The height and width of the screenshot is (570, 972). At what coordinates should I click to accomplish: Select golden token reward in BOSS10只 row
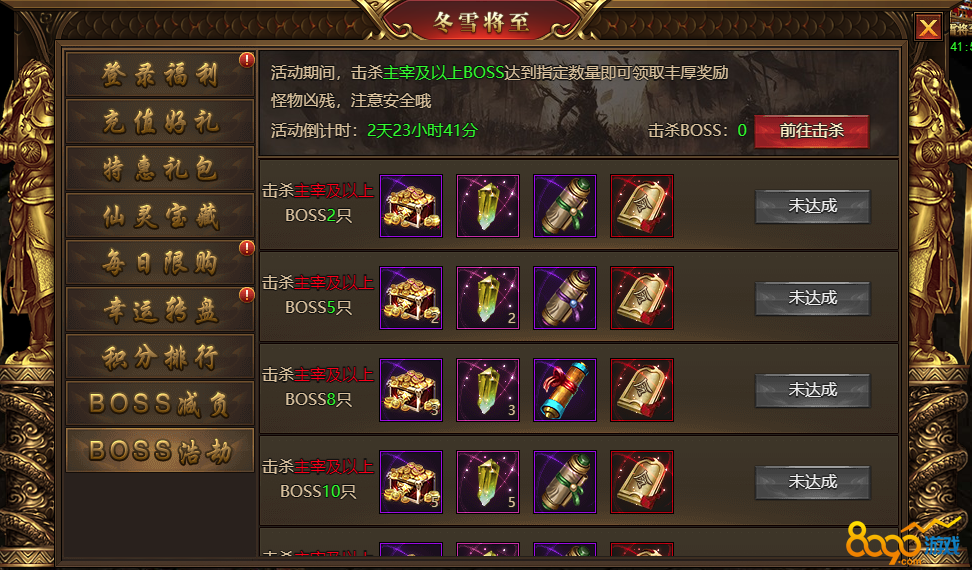(642, 482)
